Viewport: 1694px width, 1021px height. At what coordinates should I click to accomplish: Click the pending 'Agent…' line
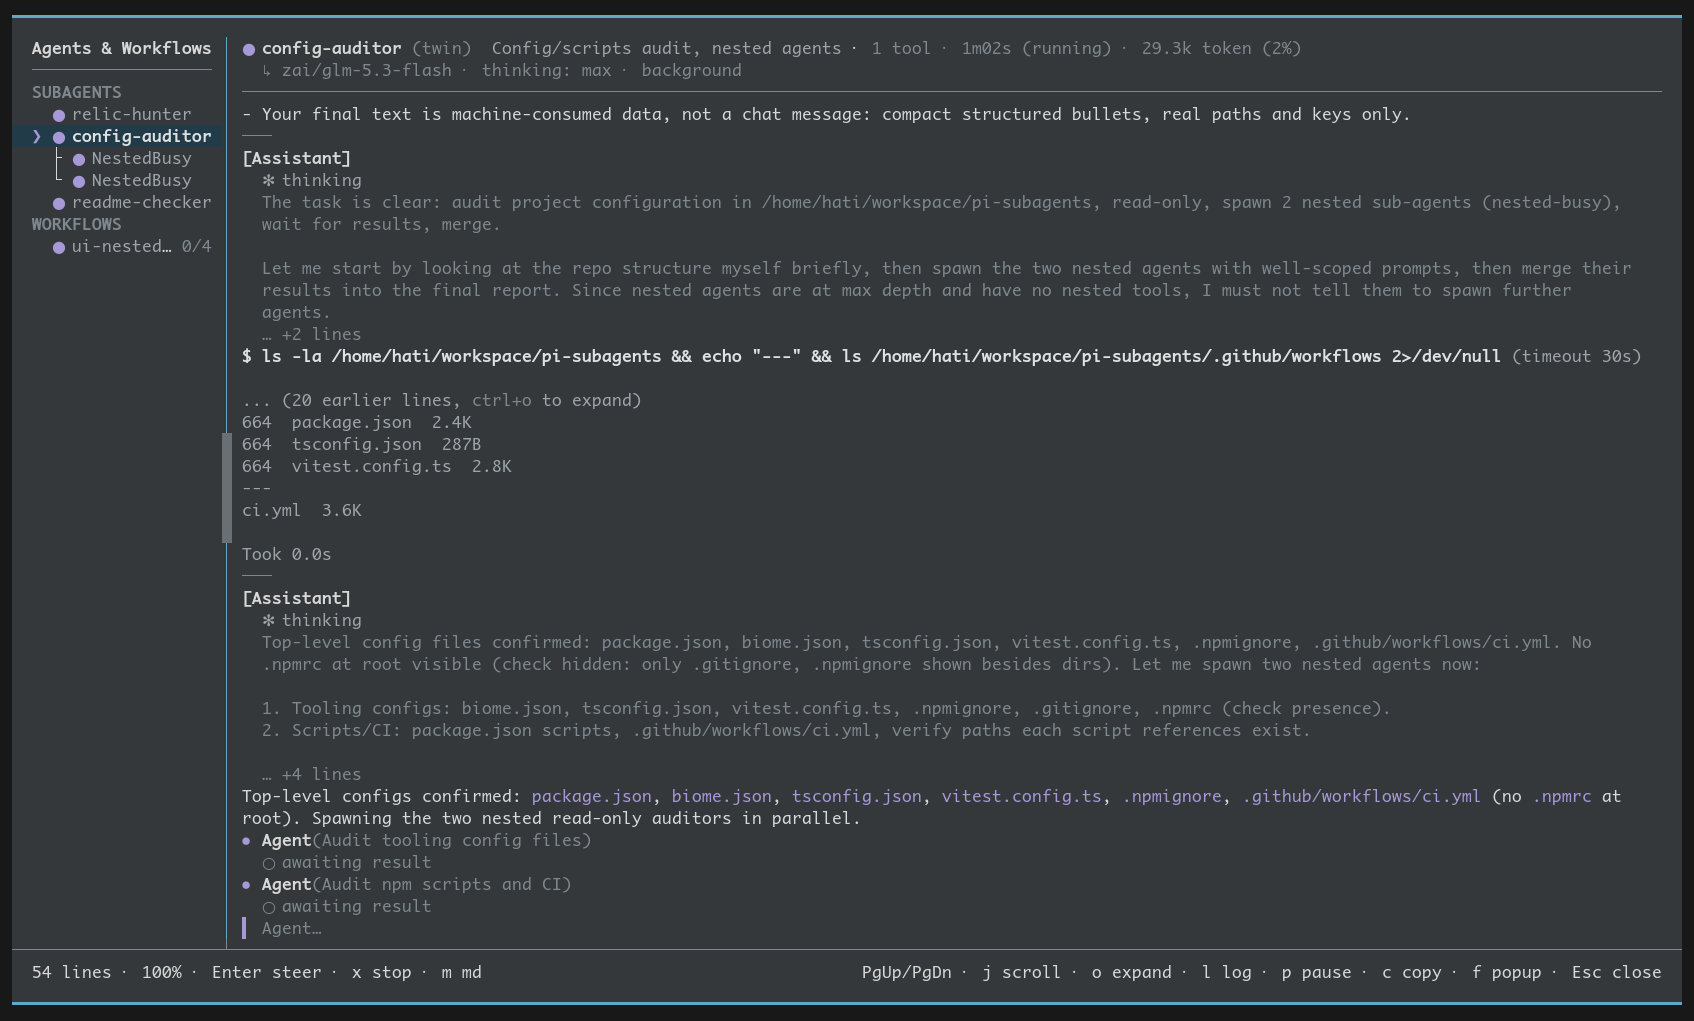(x=291, y=928)
